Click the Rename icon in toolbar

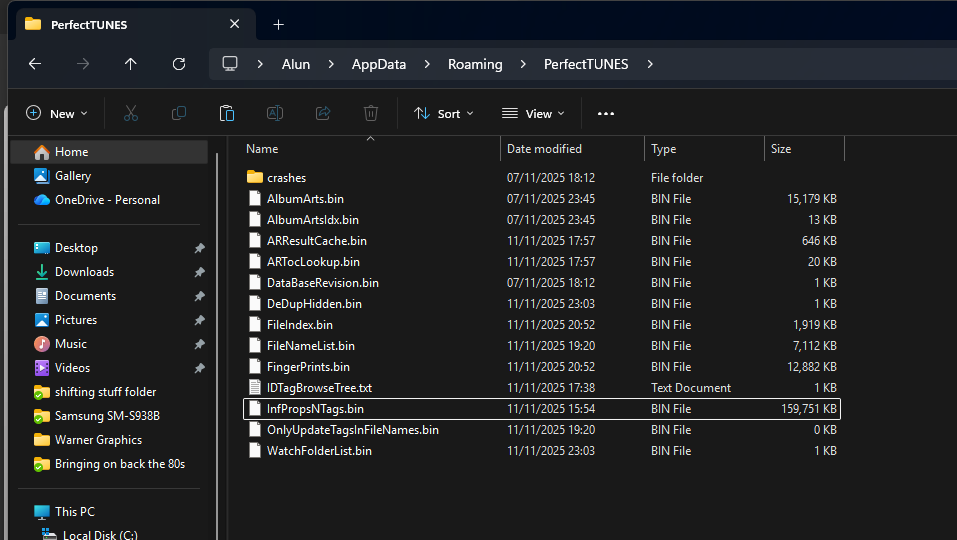(x=275, y=114)
